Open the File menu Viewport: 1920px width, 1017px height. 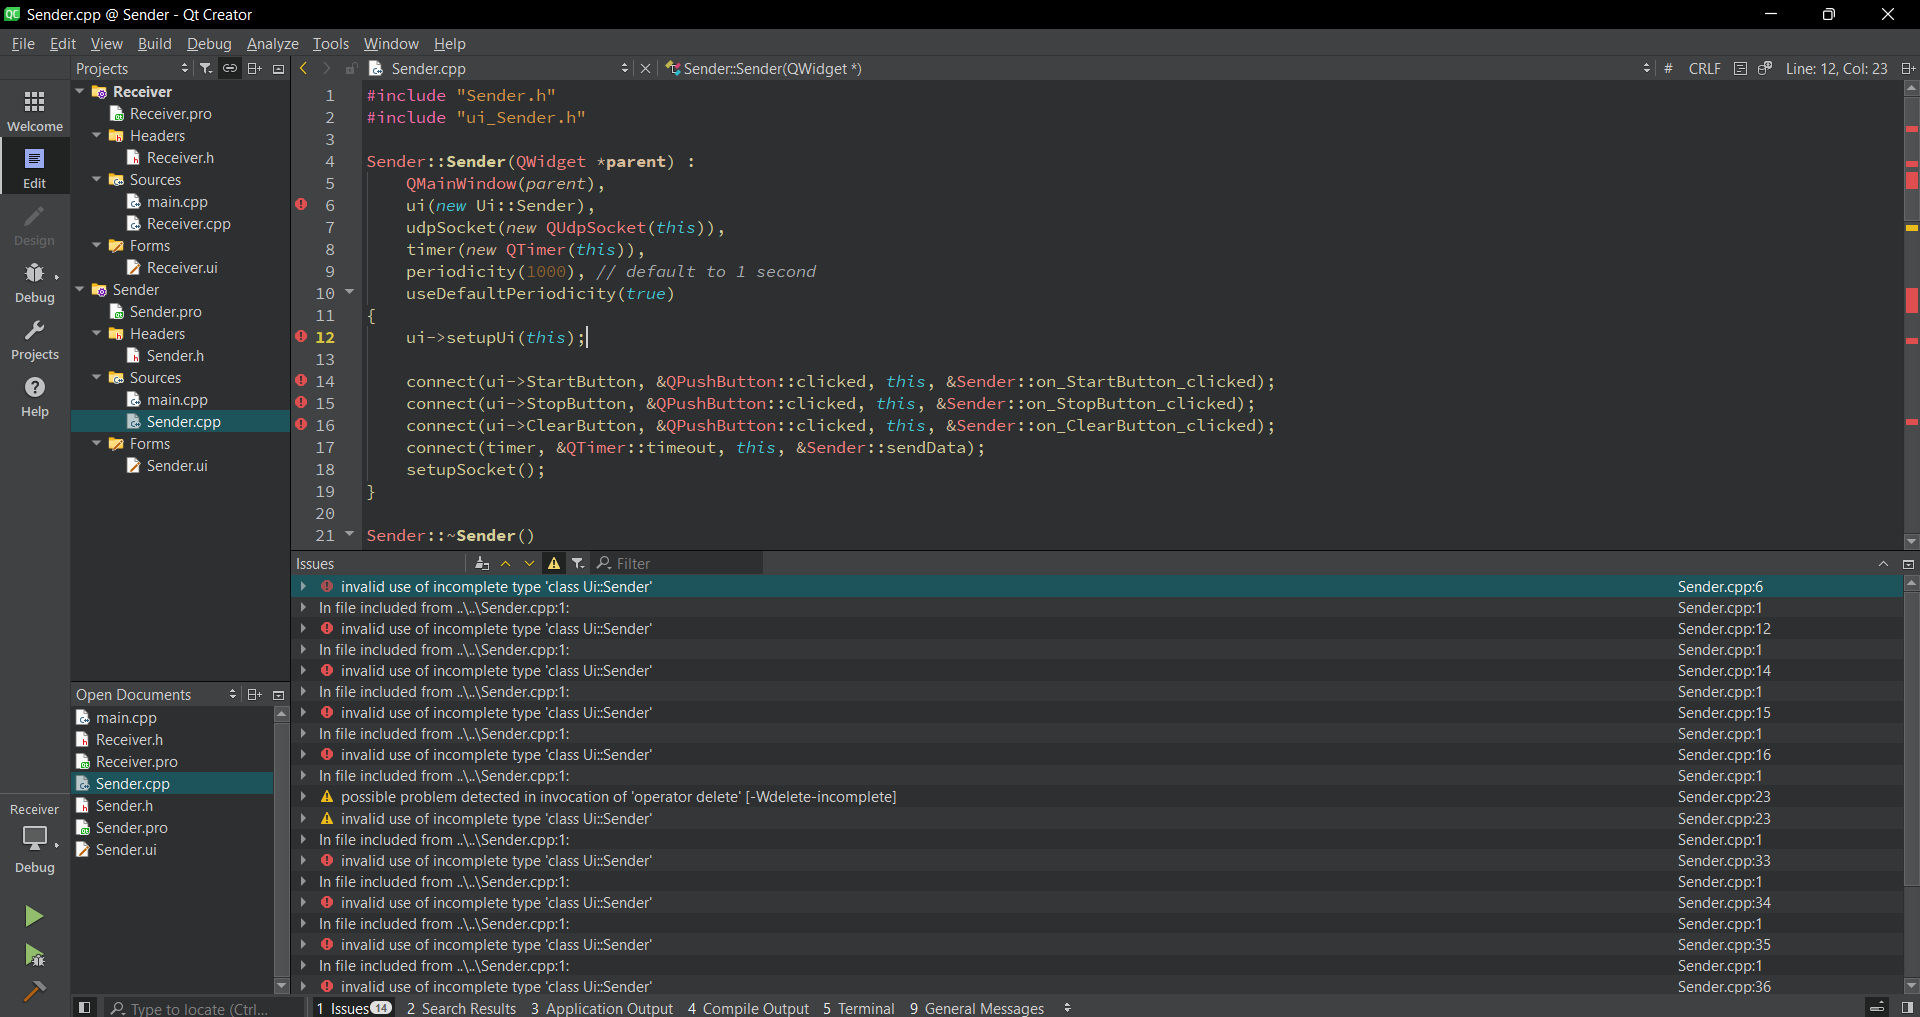23,43
